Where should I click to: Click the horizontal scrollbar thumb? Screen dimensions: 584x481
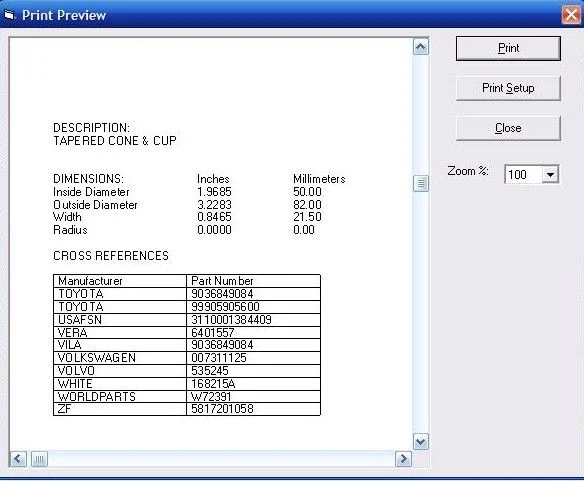point(39,459)
